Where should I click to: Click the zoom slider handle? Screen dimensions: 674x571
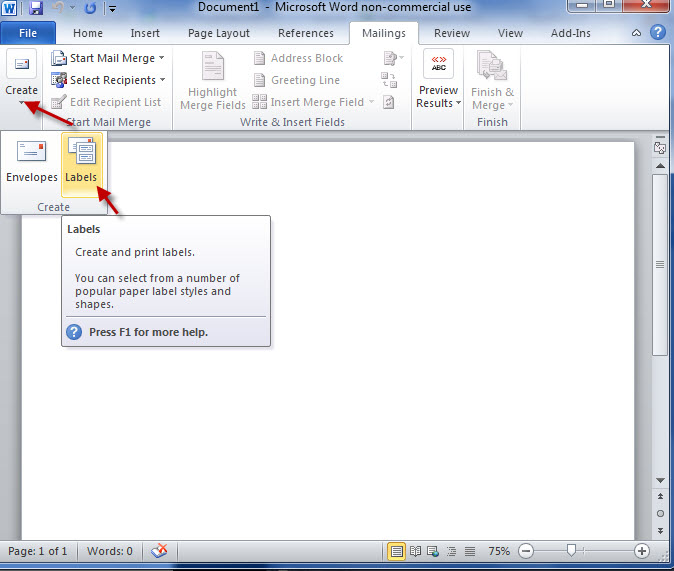click(x=571, y=550)
